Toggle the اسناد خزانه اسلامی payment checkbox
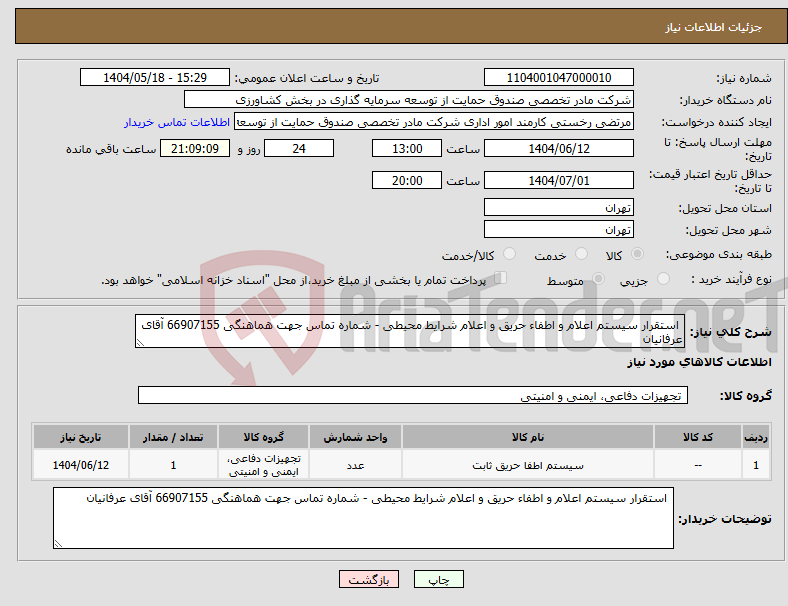Screen dimensions: 788x606 pyautogui.click(x=501, y=278)
